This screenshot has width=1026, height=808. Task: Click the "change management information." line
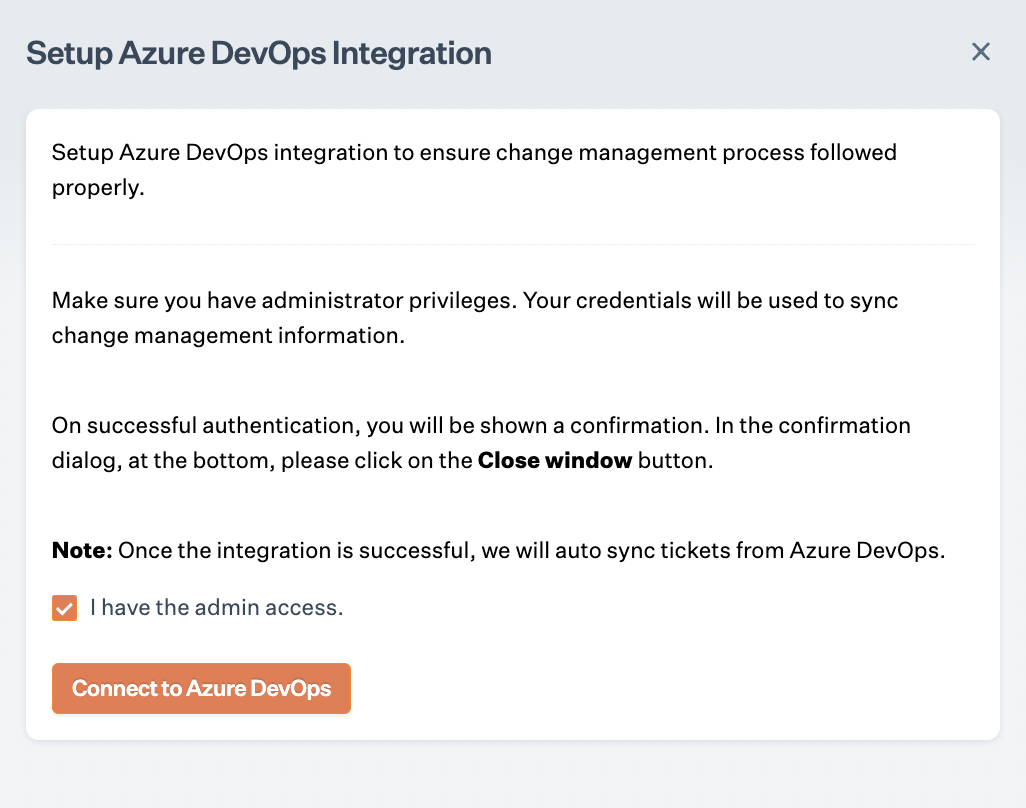pyautogui.click(x=228, y=335)
